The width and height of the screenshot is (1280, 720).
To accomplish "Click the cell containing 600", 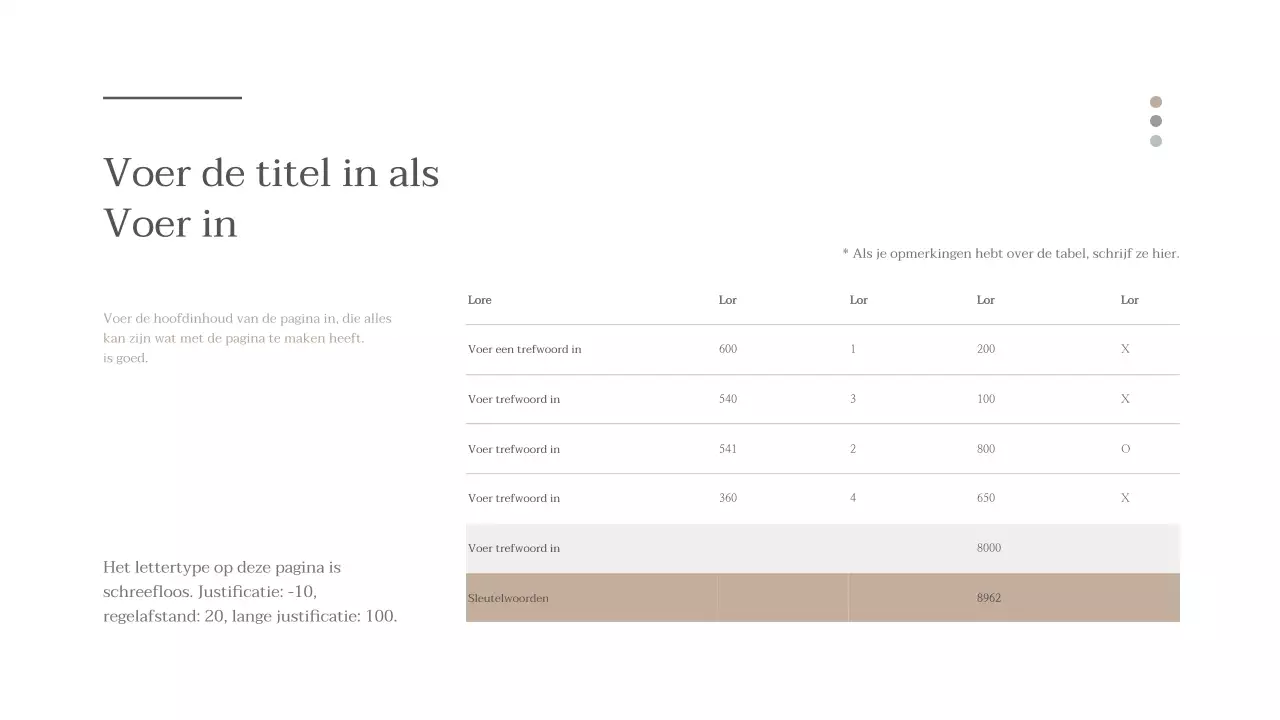I will 728,349.
